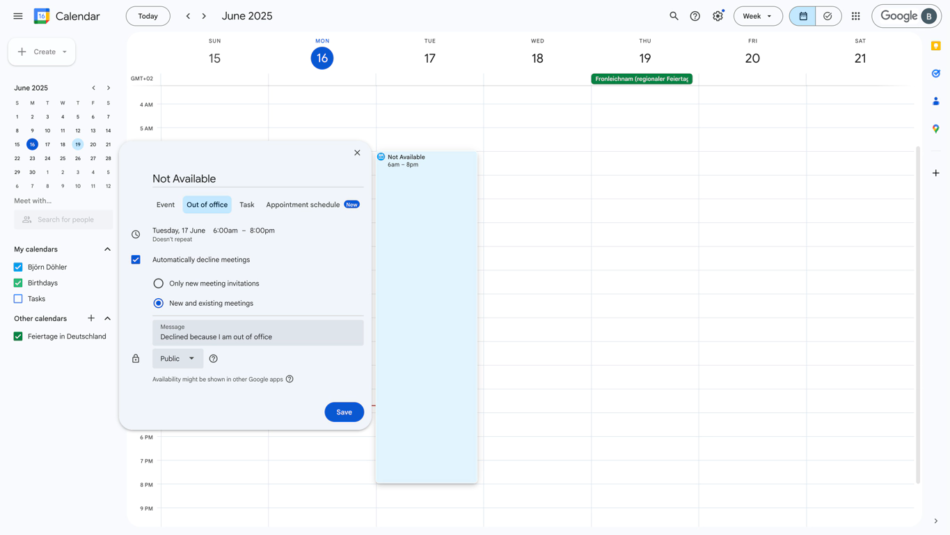
Task: Switch to Tasks view icon
Action: click(x=828, y=16)
